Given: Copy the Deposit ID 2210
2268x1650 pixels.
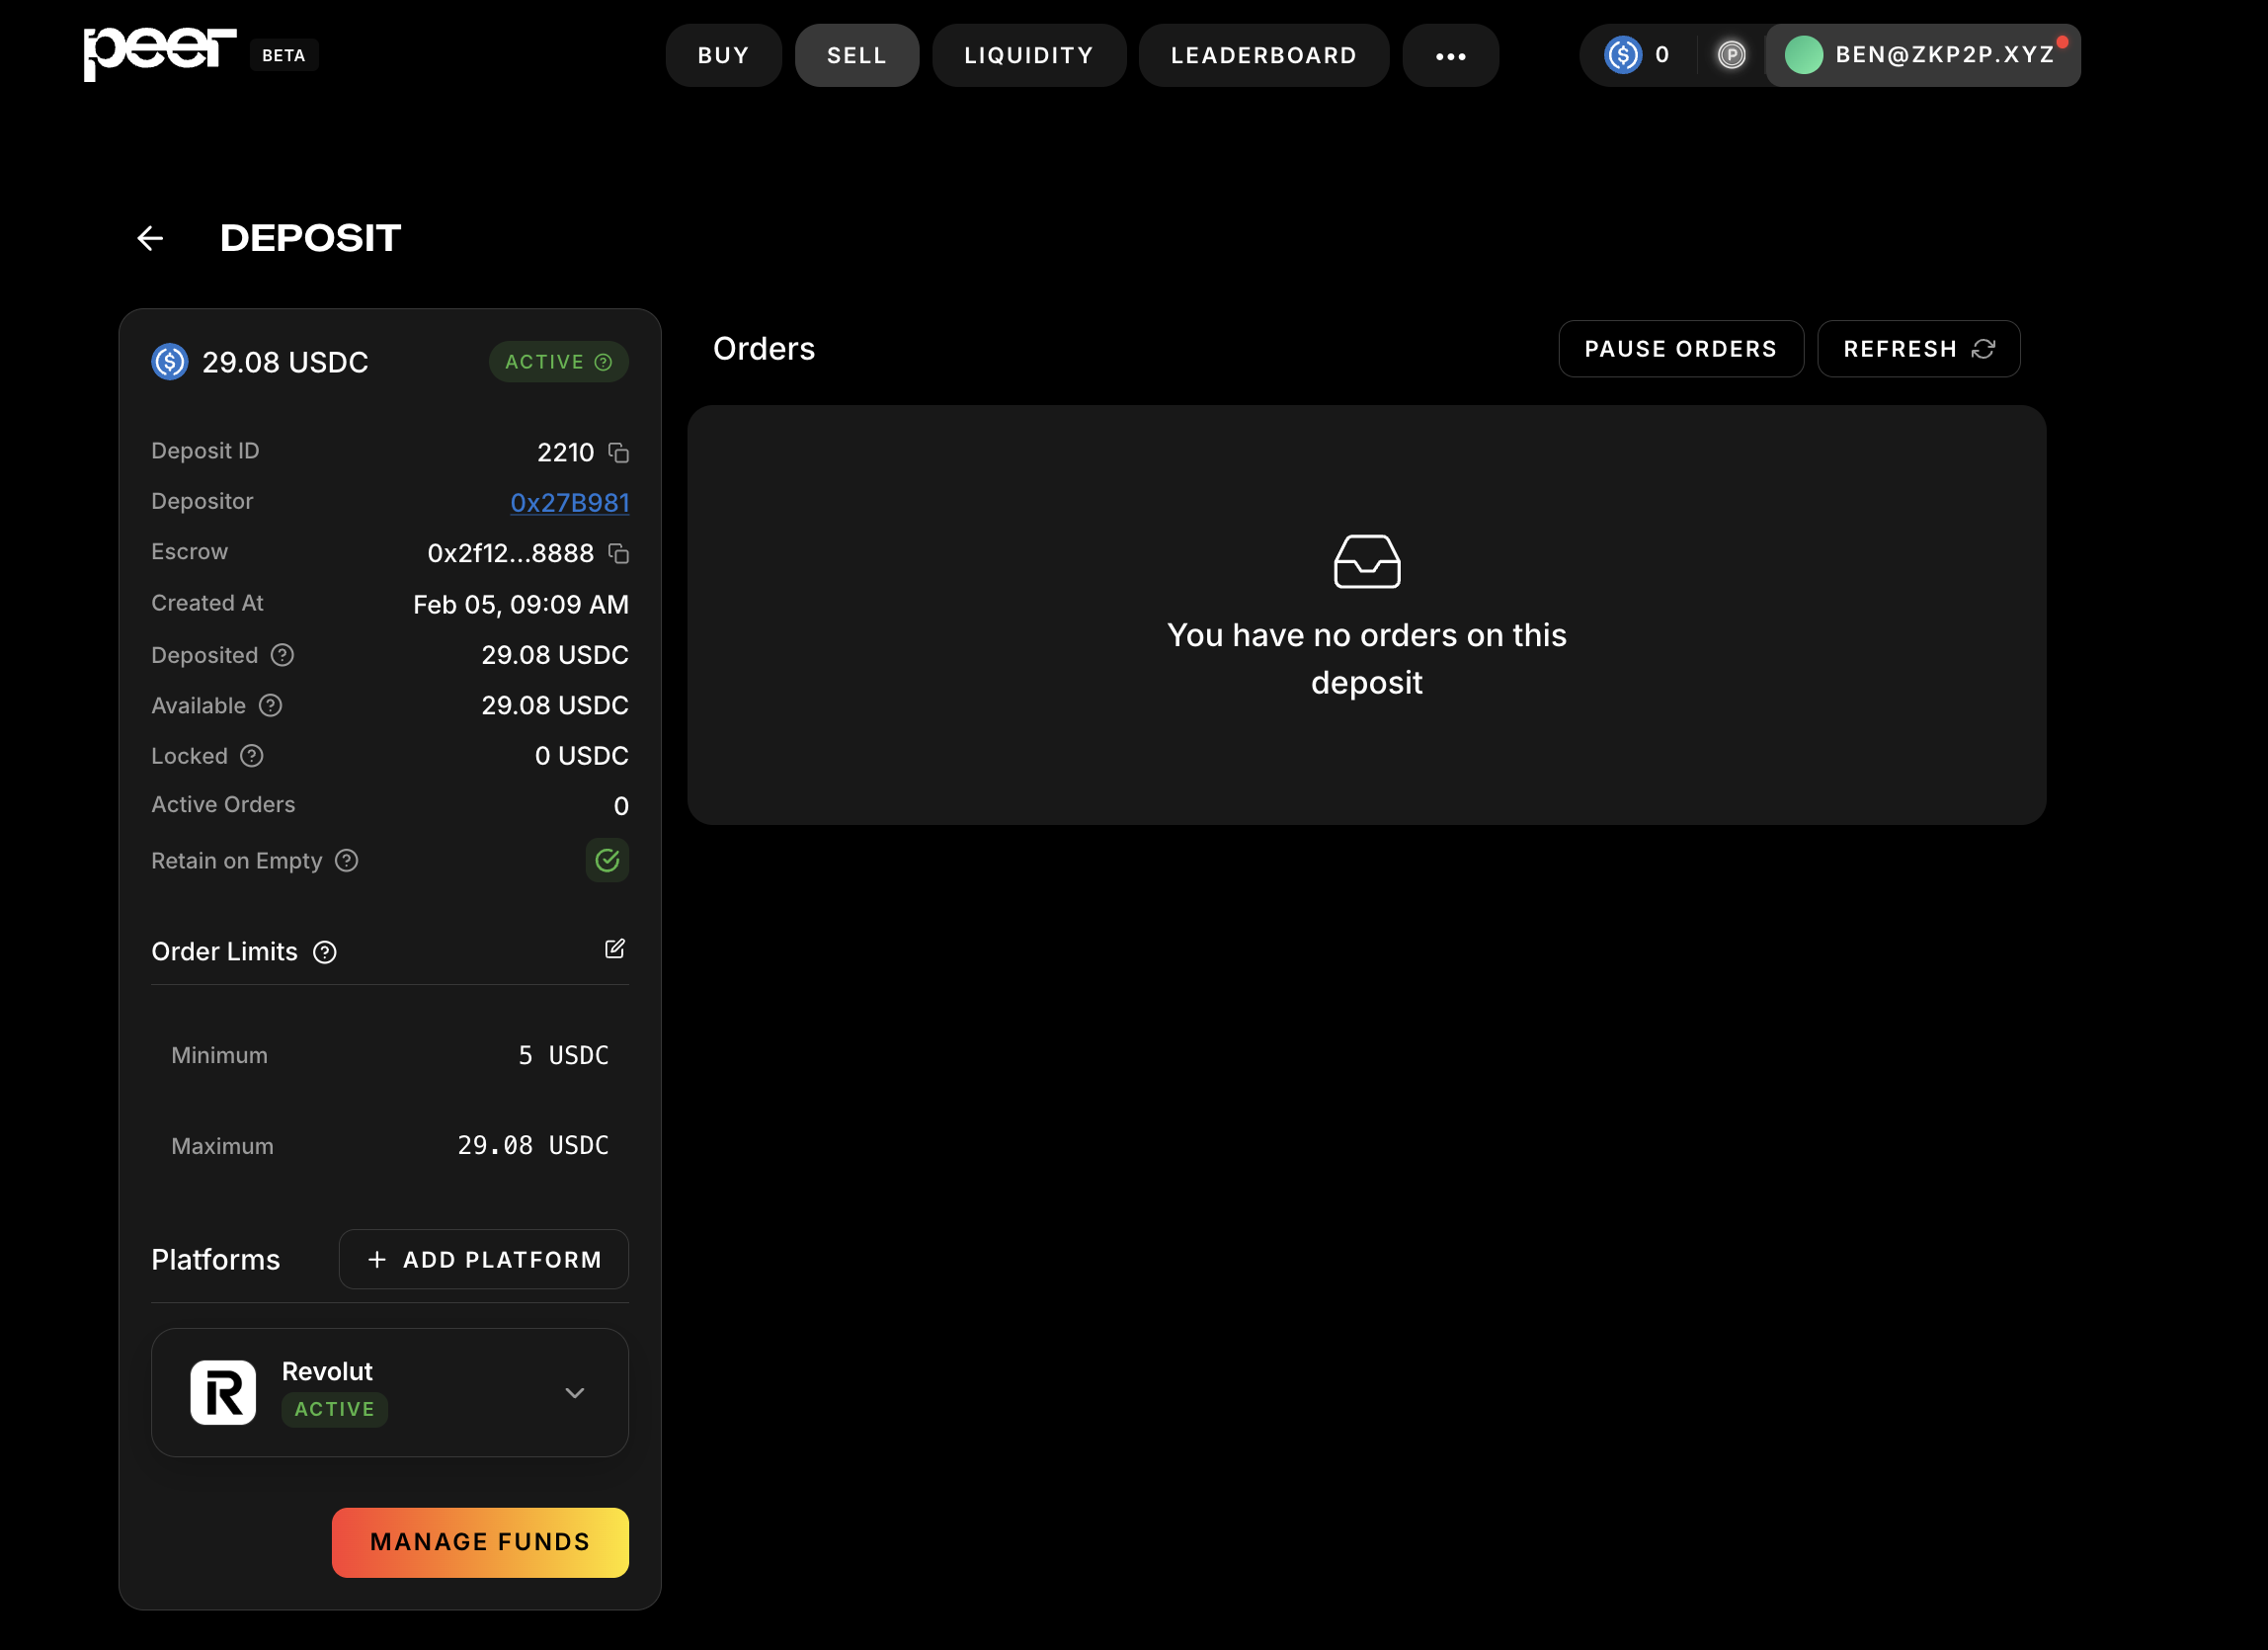Looking at the screenshot, I should click(x=619, y=453).
